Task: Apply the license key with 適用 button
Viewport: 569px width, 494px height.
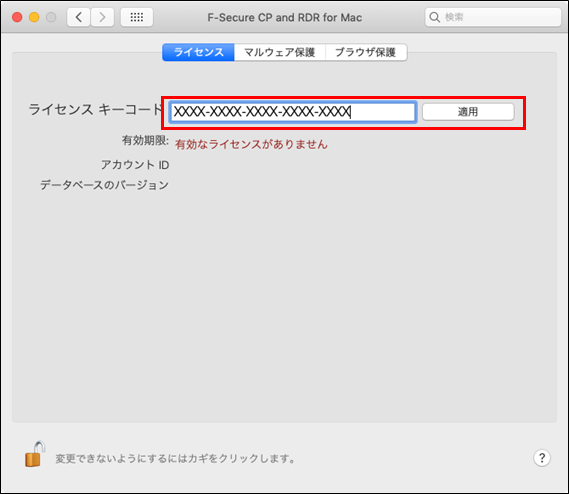Action: pyautogui.click(x=468, y=112)
